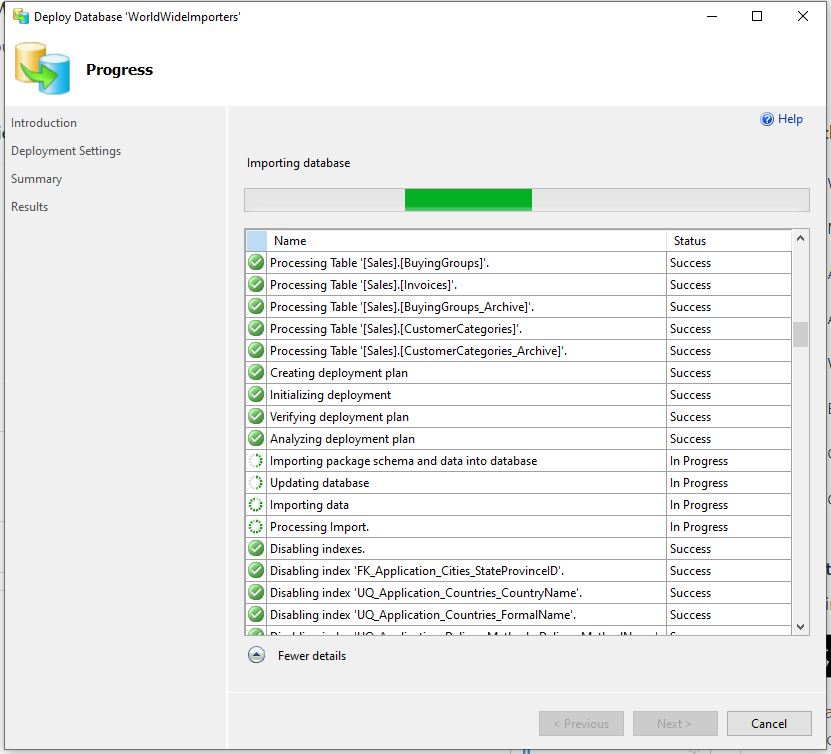
Task: Click spinner icon beside Updating database
Action: pos(256,483)
